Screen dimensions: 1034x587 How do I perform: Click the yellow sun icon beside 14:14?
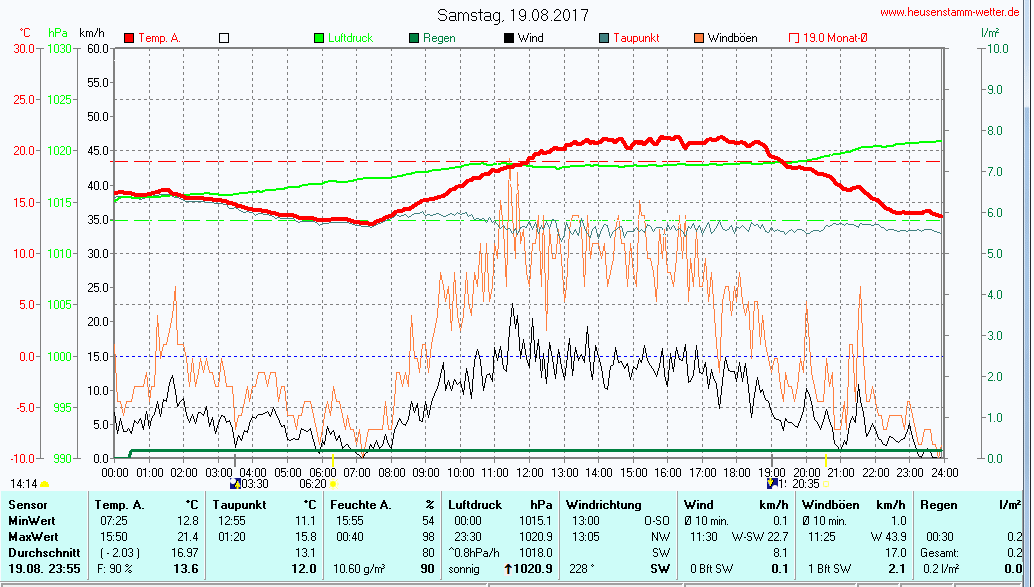click(45, 484)
